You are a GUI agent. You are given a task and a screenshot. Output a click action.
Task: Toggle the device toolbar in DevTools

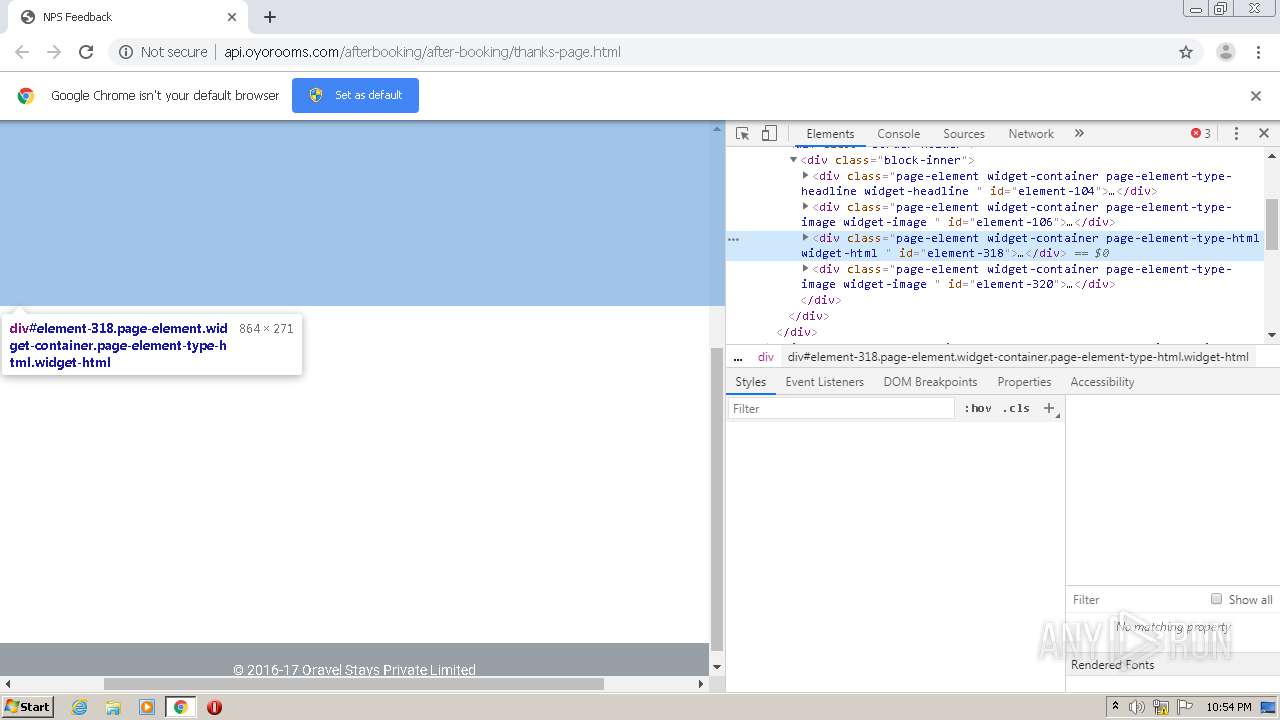tap(769, 134)
